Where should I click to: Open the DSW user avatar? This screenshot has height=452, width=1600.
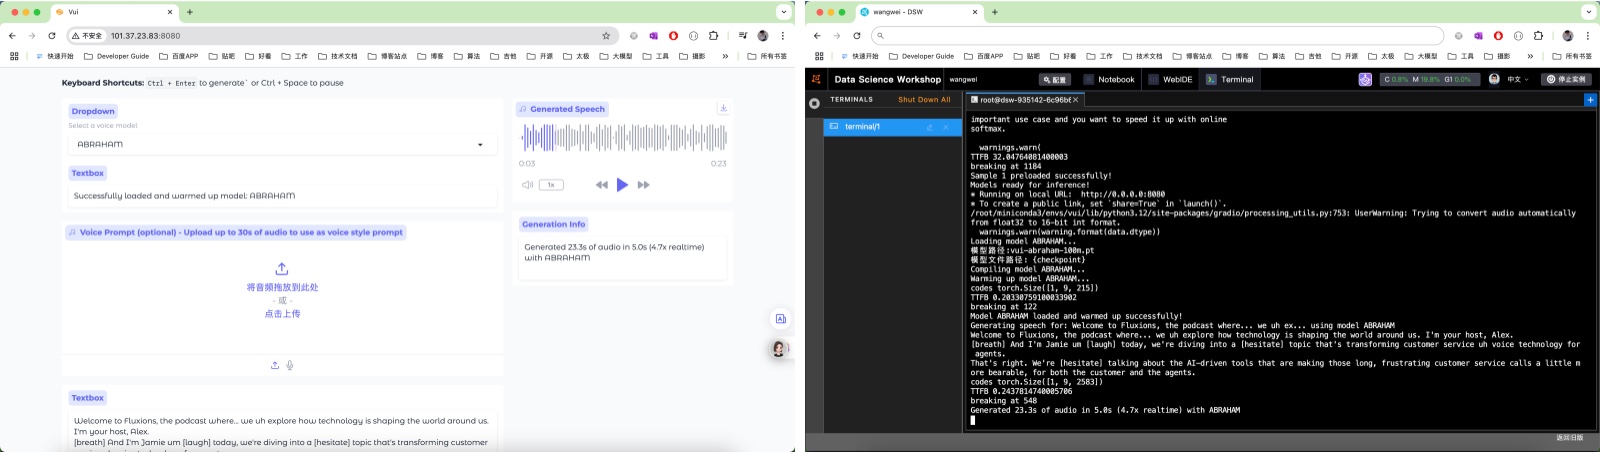coord(1494,79)
